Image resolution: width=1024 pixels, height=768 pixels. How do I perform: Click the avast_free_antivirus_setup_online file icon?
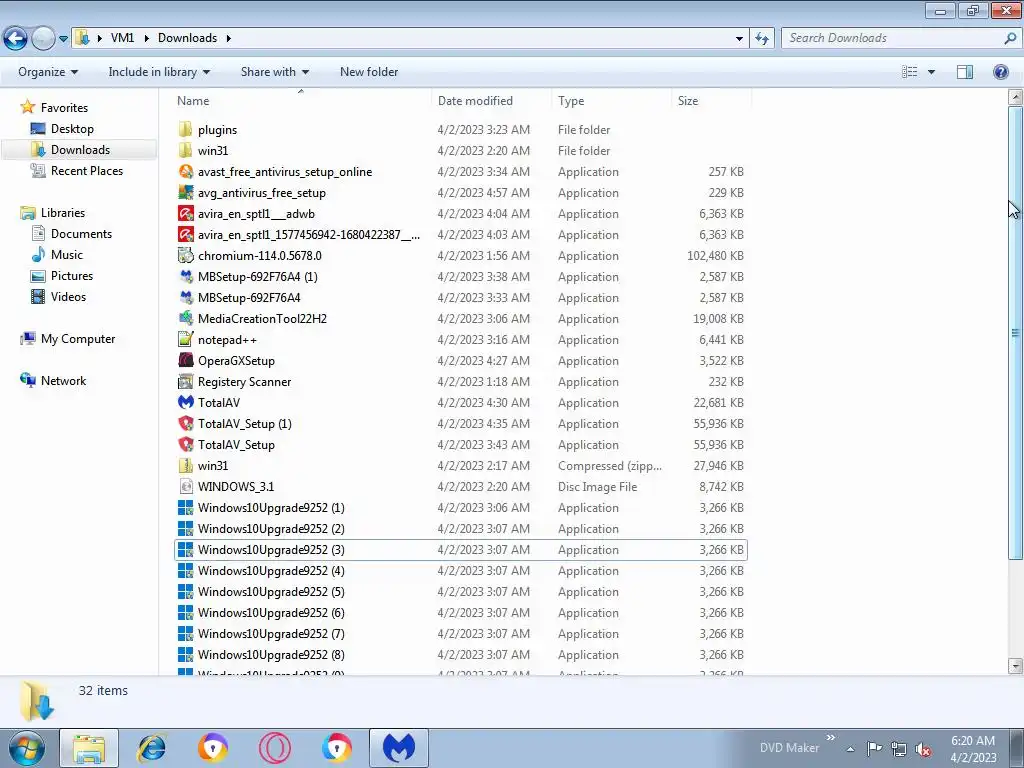(185, 172)
